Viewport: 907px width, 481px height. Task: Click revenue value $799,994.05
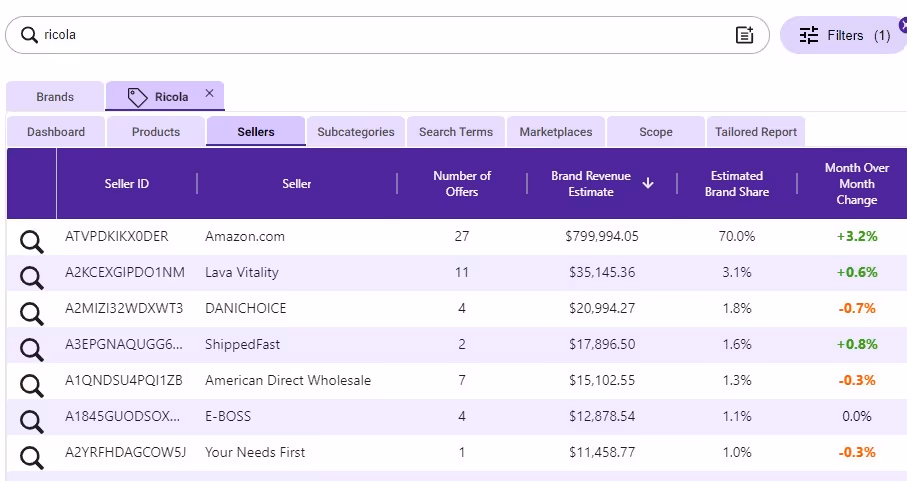[x=602, y=236]
